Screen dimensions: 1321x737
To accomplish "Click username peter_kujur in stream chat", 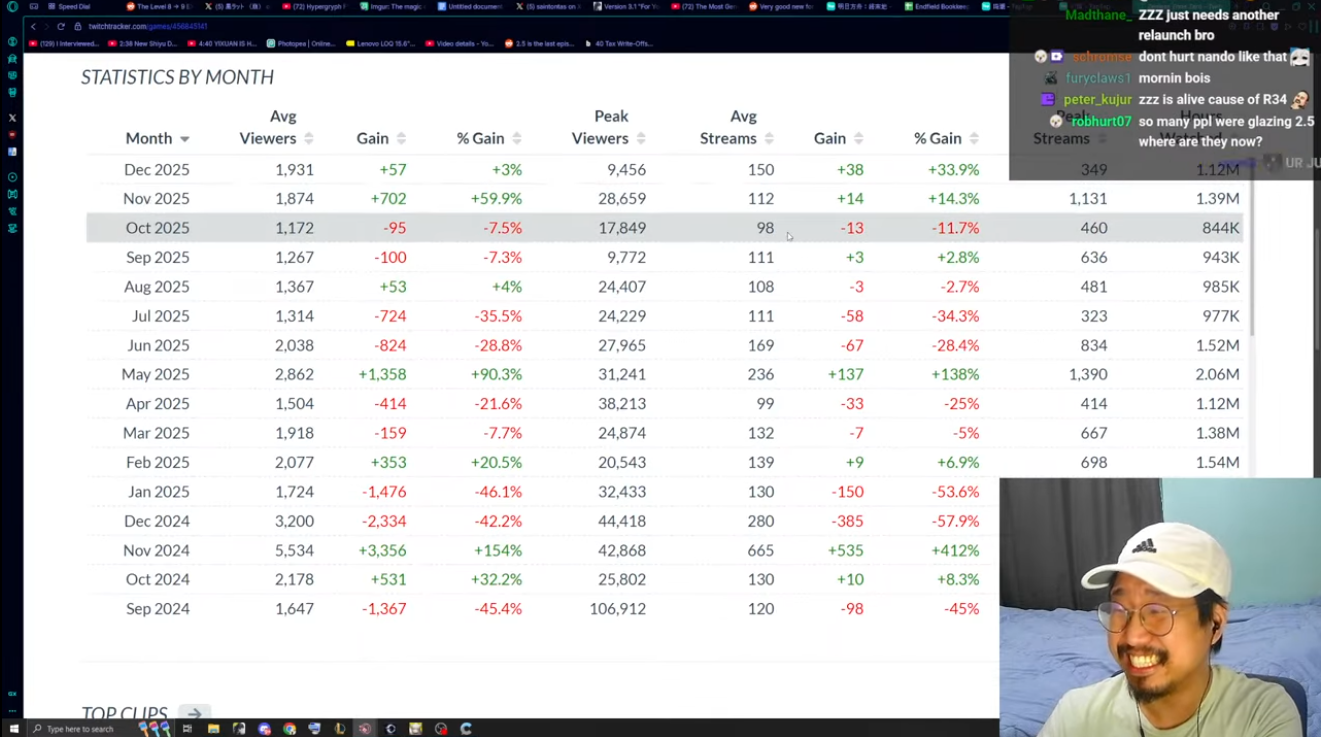I will (1098, 100).
